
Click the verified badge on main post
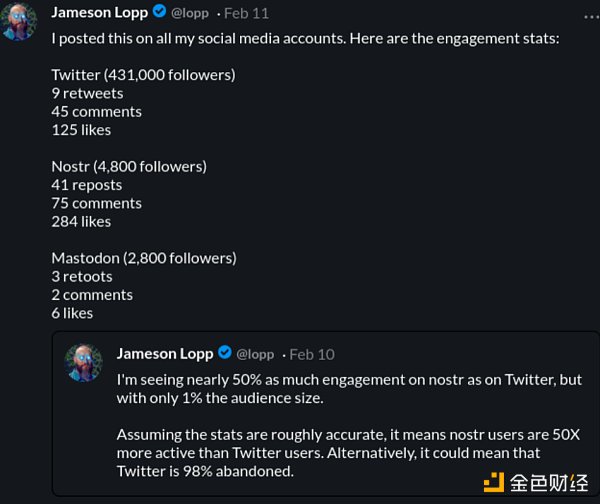(x=158, y=13)
